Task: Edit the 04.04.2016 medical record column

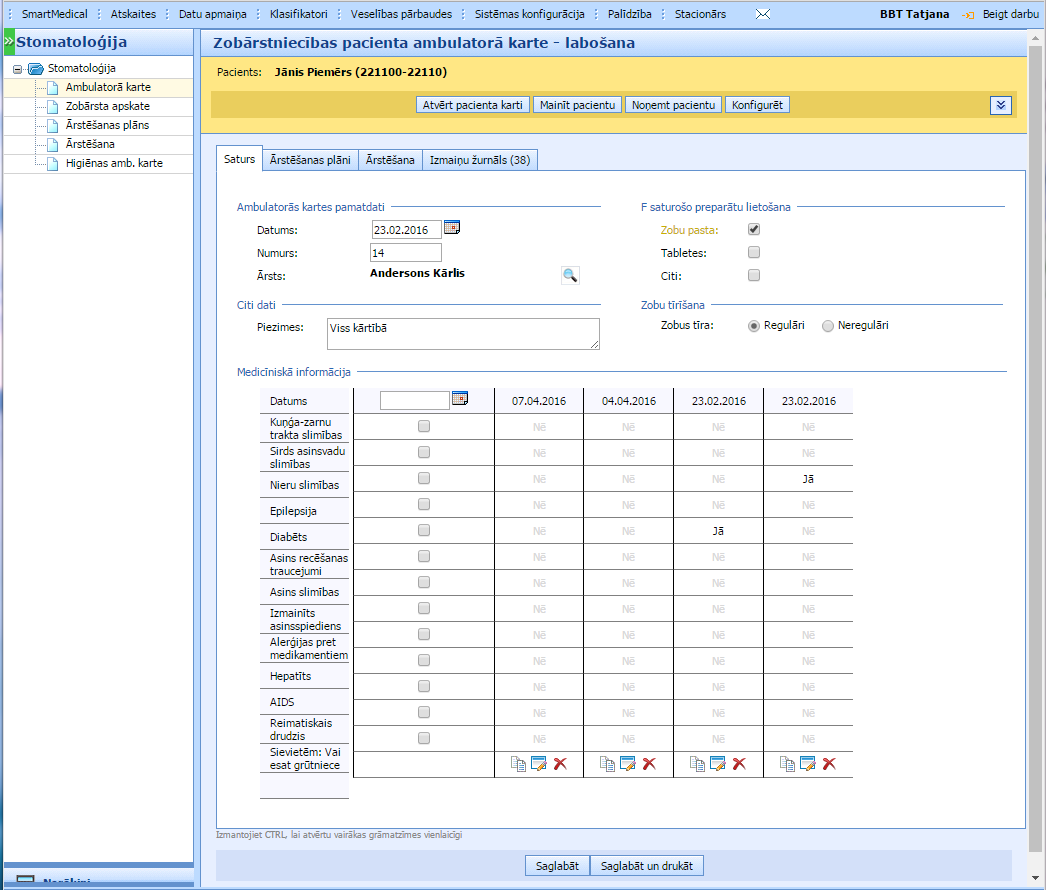Action: (628, 764)
